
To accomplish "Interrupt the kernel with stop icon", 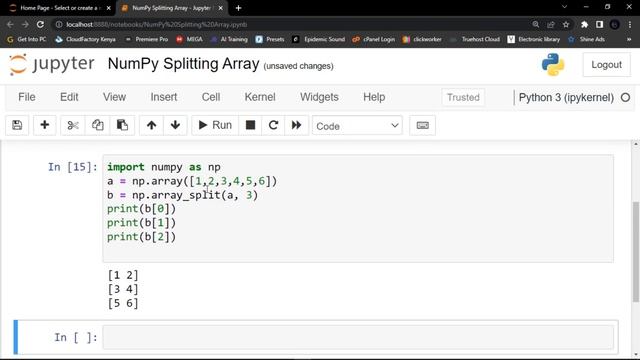I will (250, 125).
